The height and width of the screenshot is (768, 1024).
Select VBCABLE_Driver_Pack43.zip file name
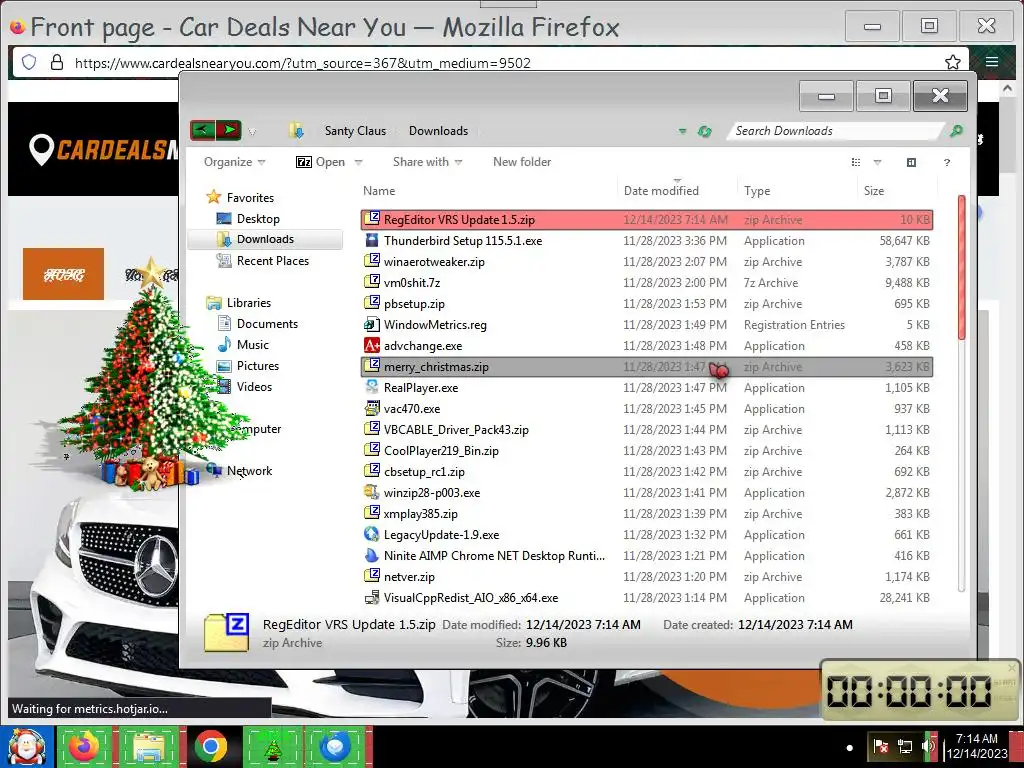tap(456, 430)
